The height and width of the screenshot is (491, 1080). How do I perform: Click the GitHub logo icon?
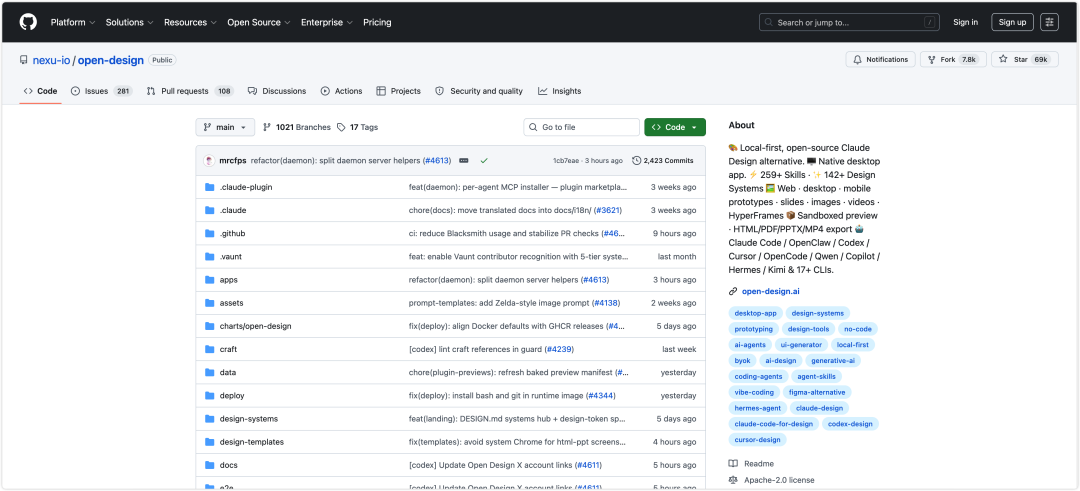(x=28, y=22)
